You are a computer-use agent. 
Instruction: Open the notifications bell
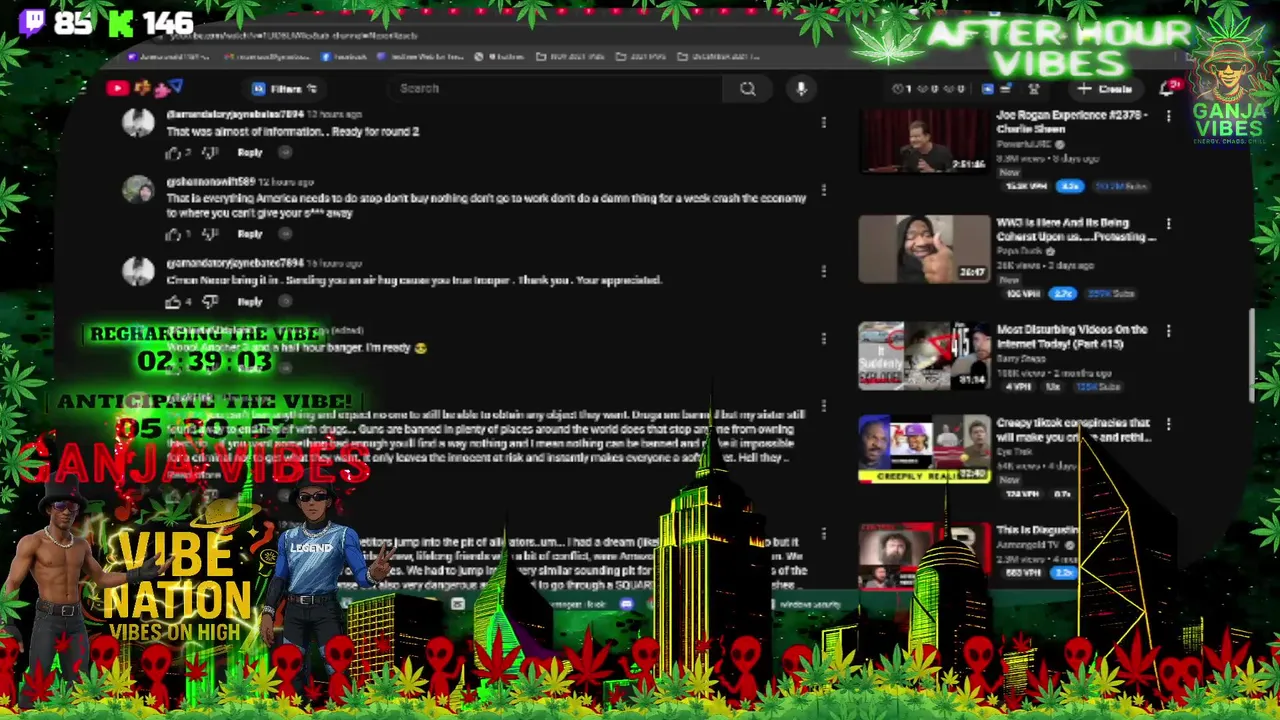(1167, 88)
